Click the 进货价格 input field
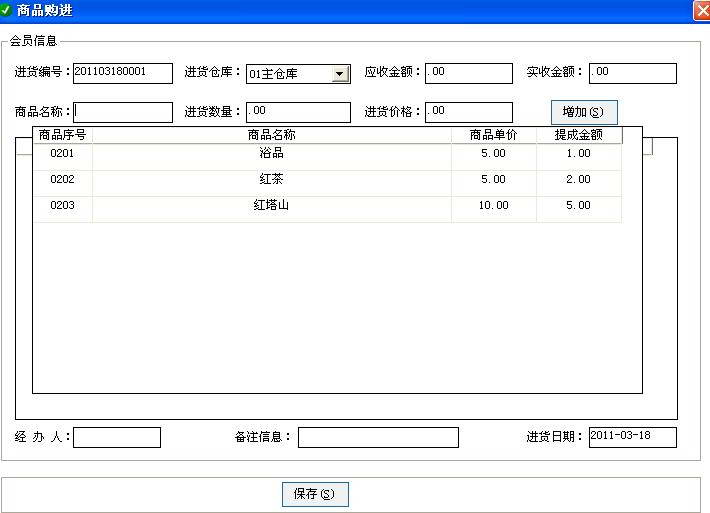The width and height of the screenshot is (710, 513). pyautogui.click(x=469, y=112)
